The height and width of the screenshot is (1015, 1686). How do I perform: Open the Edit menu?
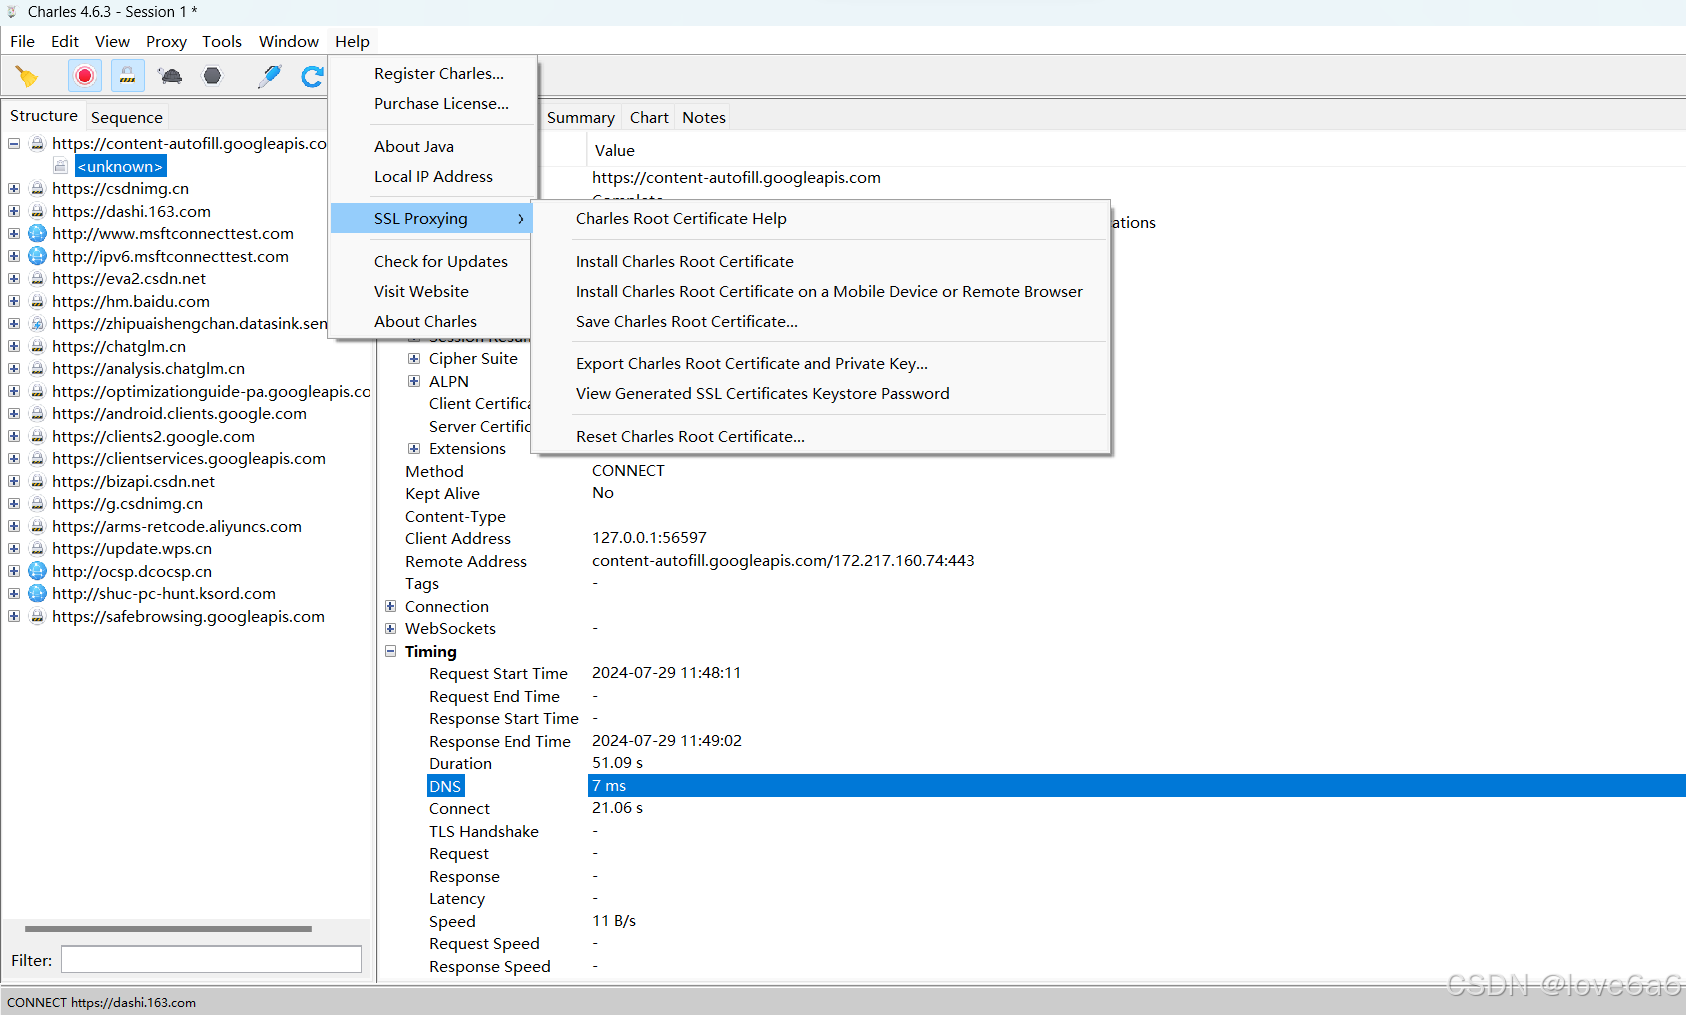(x=65, y=41)
